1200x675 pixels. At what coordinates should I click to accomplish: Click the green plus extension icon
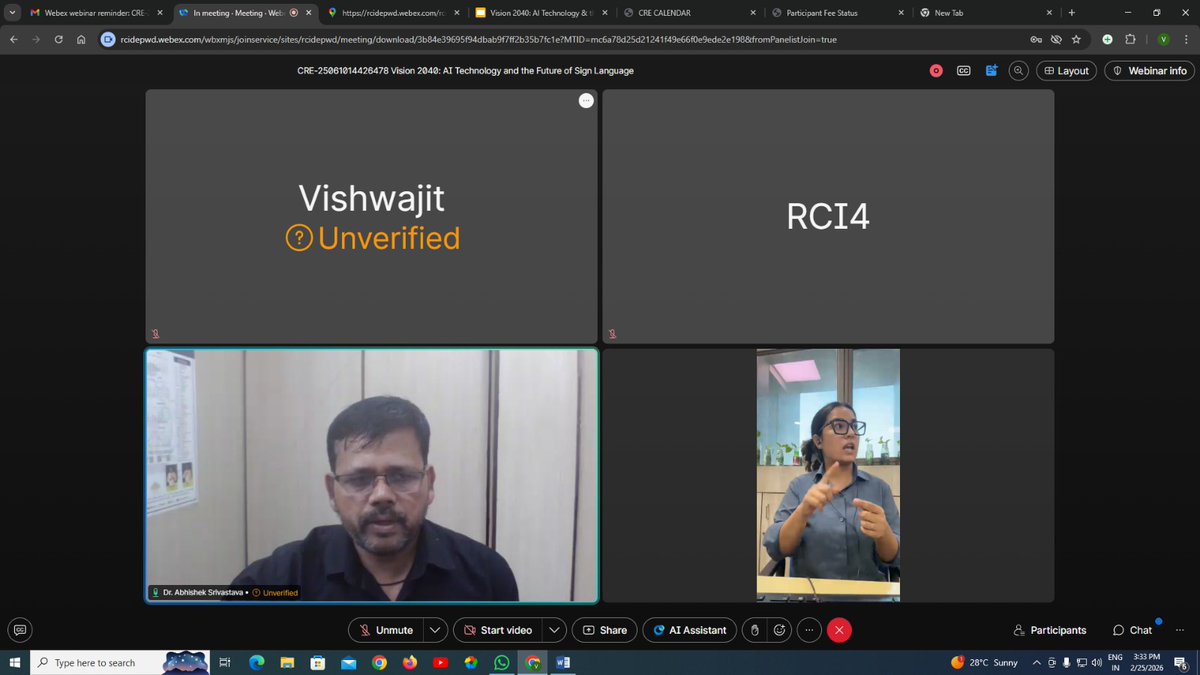pyautogui.click(x=1107, y=39)
